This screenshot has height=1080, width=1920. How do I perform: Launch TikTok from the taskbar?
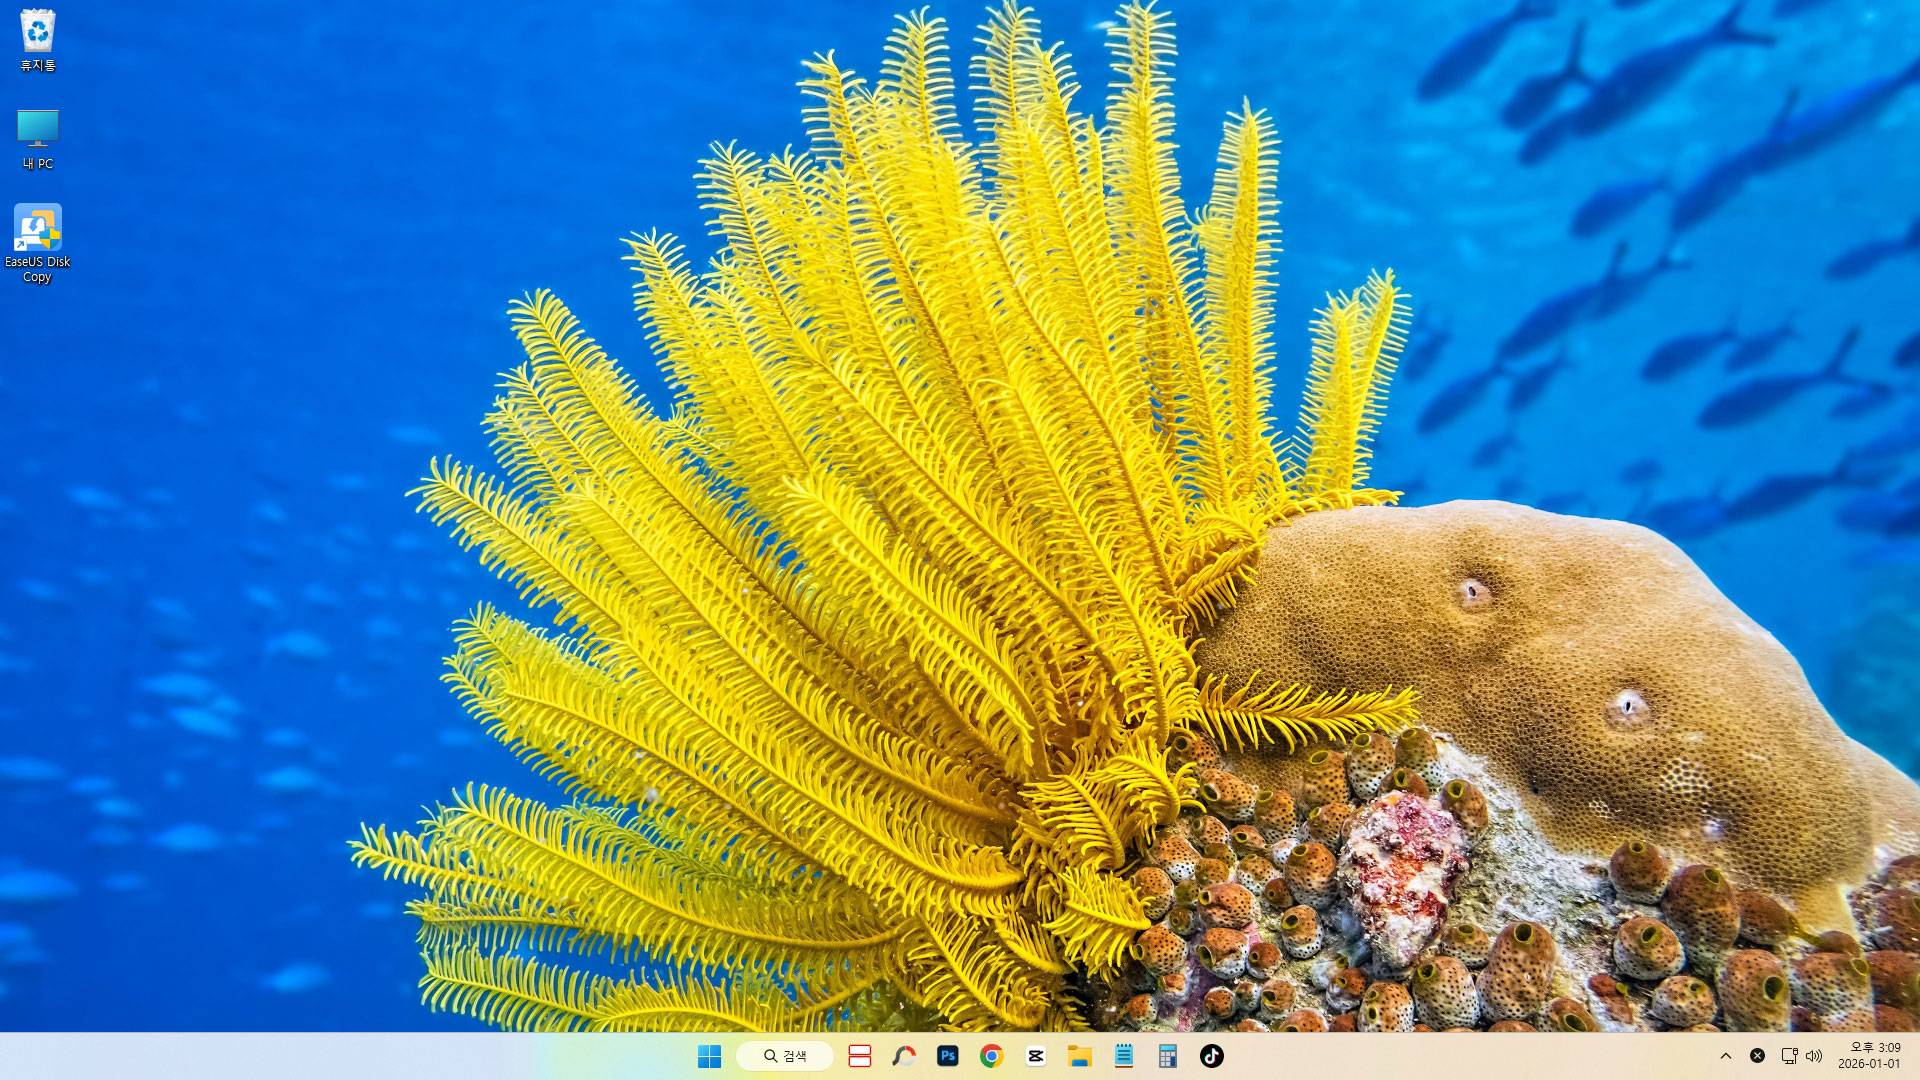[1211, 1056]
